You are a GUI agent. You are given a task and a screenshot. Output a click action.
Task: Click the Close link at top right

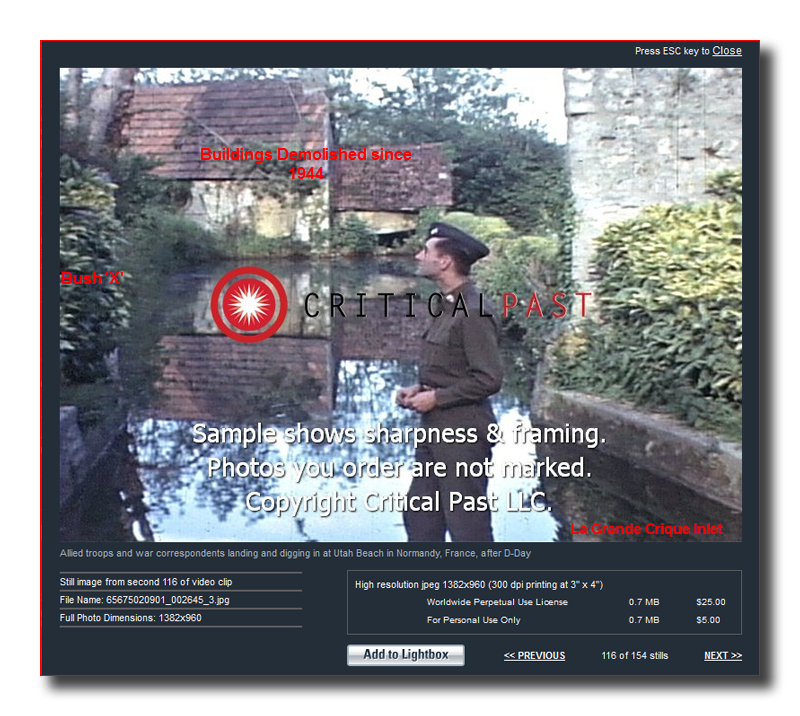coord(727,51)
